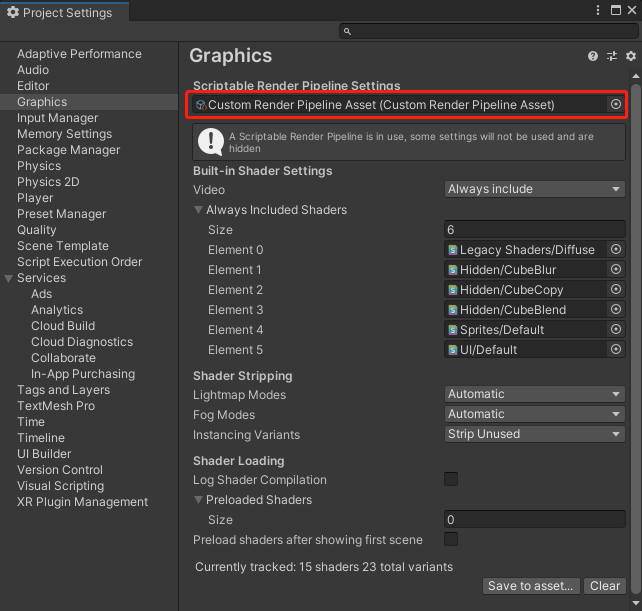Open object picker for Hidden/CubeBlend

616,310
